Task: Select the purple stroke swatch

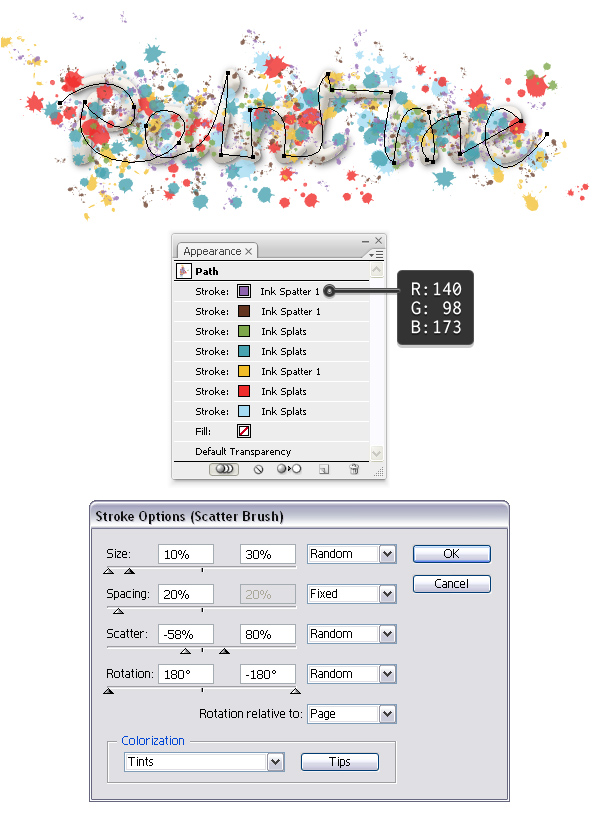Action: pos(244,291)
